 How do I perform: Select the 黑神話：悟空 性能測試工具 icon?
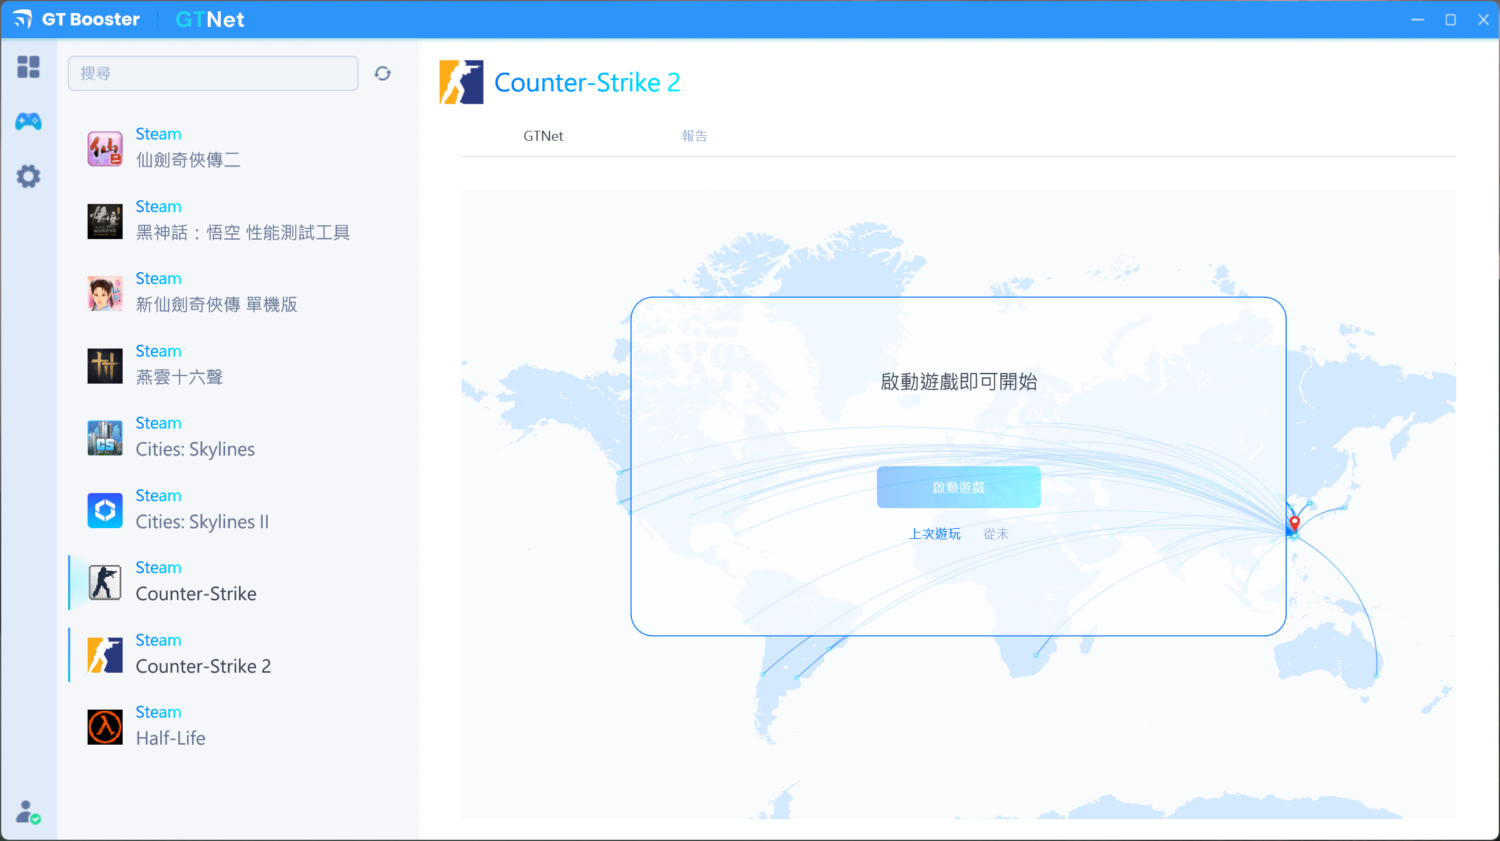[105, 221]
